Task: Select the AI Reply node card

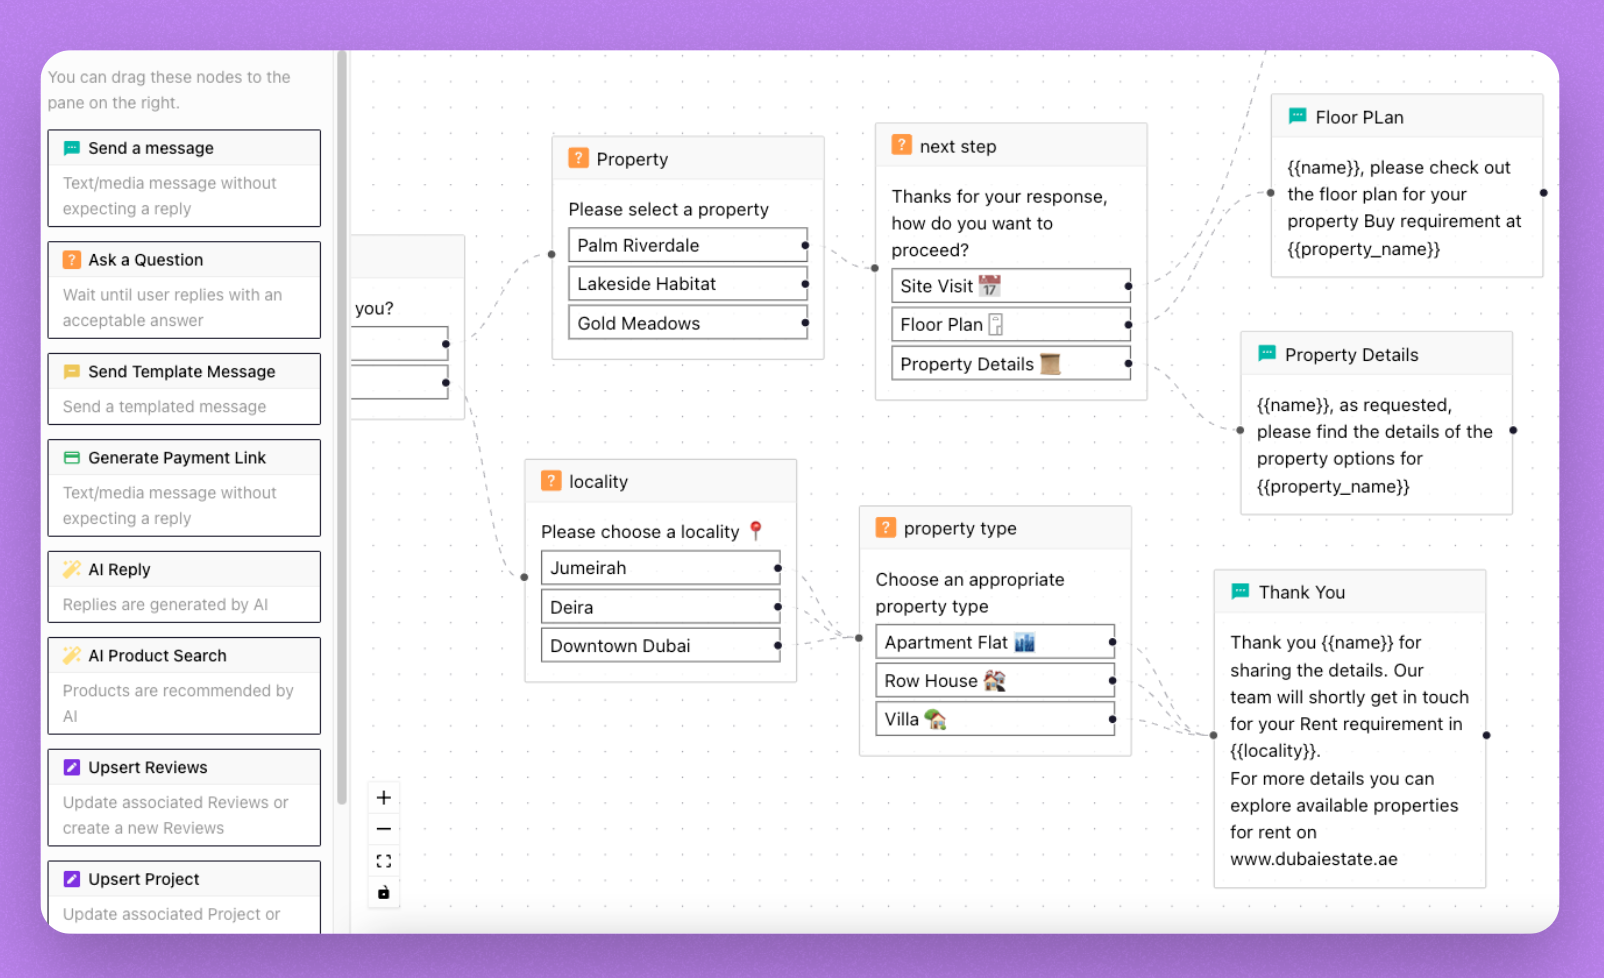Action: tap(184, 587)
